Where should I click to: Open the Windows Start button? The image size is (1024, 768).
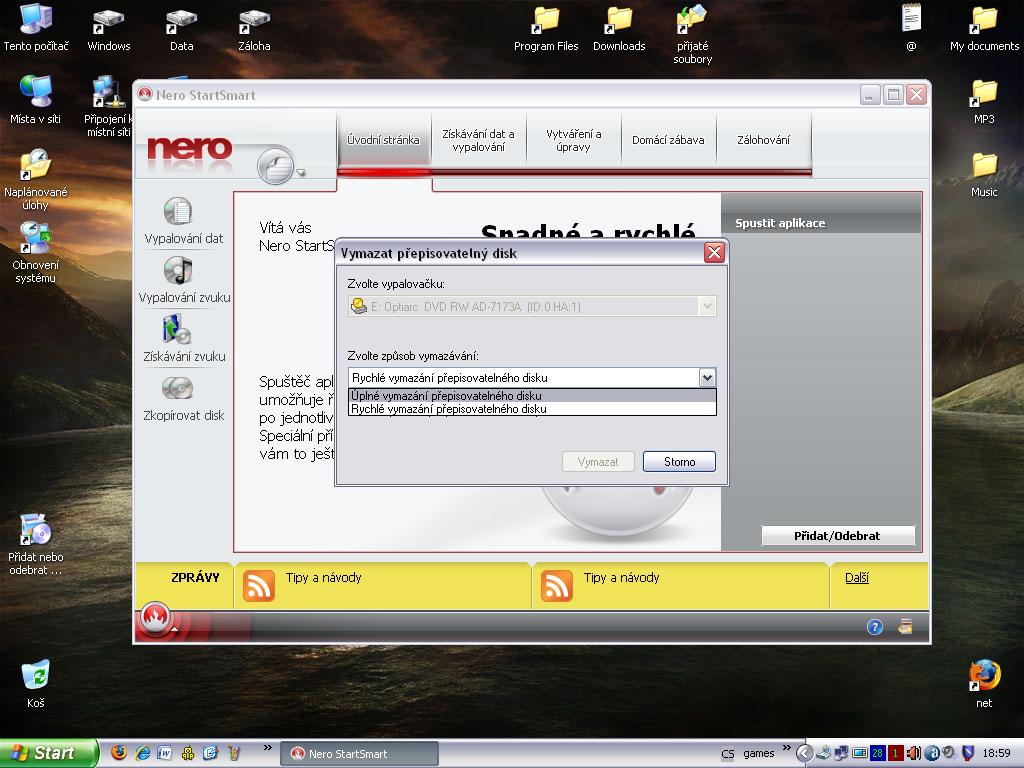coord(48,753)
